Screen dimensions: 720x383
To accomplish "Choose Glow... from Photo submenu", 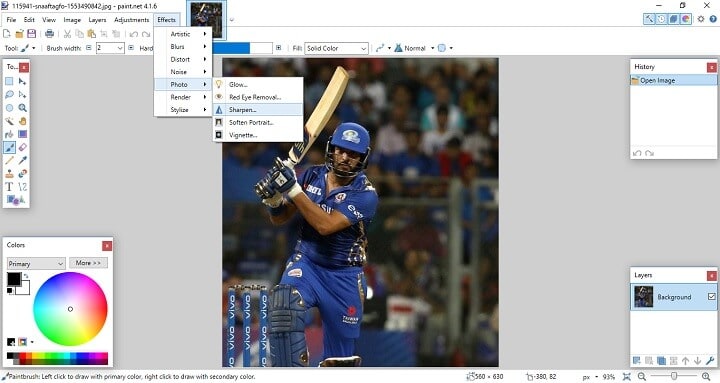I will click(x=258, y=84).
